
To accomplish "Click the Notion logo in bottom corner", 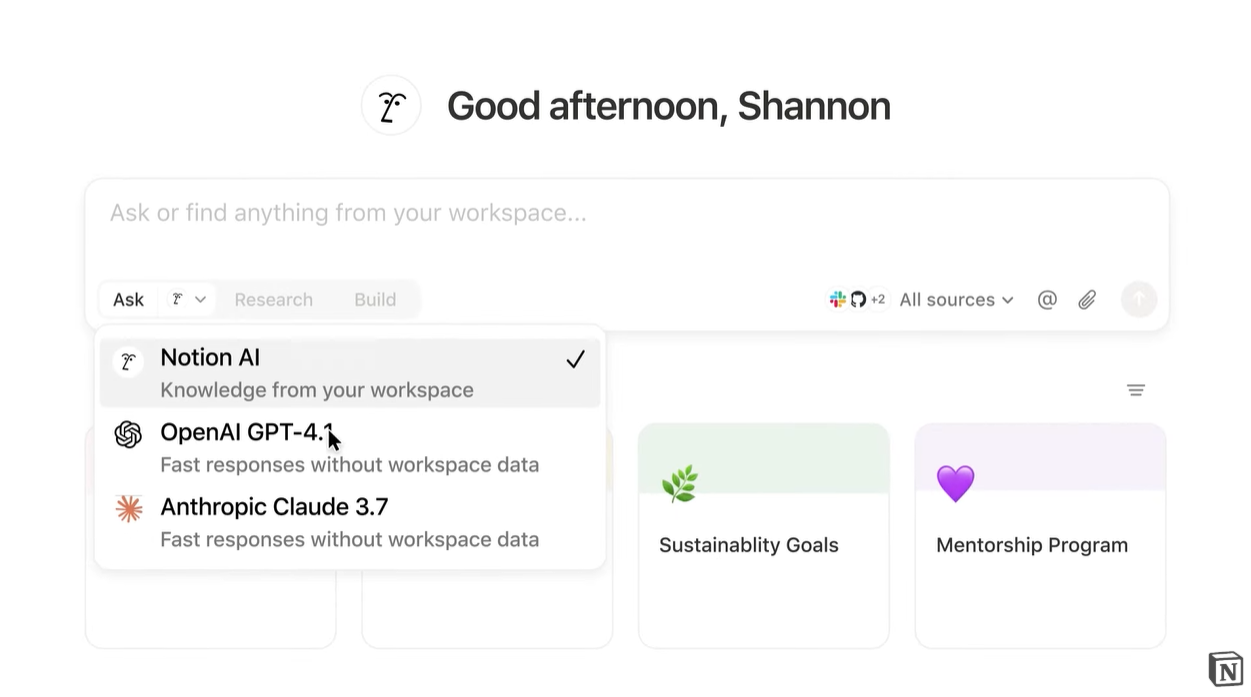I will pos(1225,669).
